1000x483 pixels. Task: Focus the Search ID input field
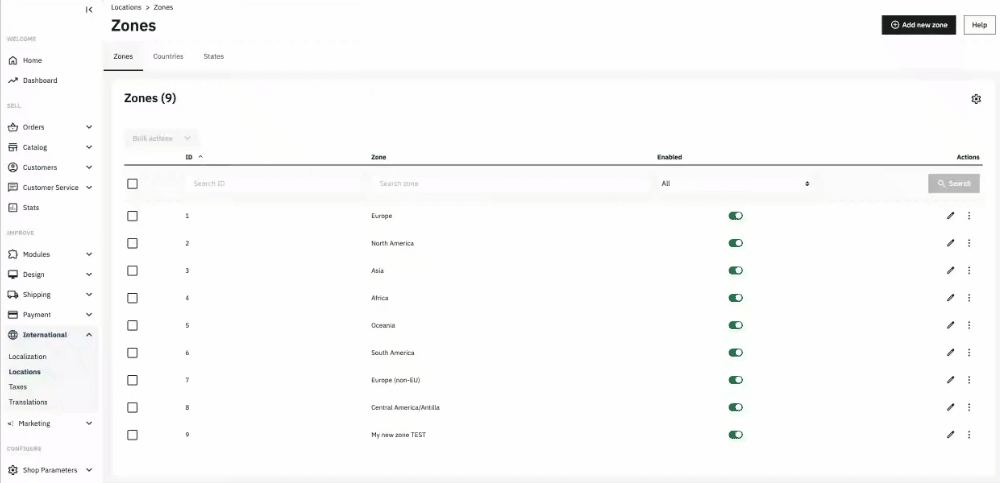coord(272,184)
